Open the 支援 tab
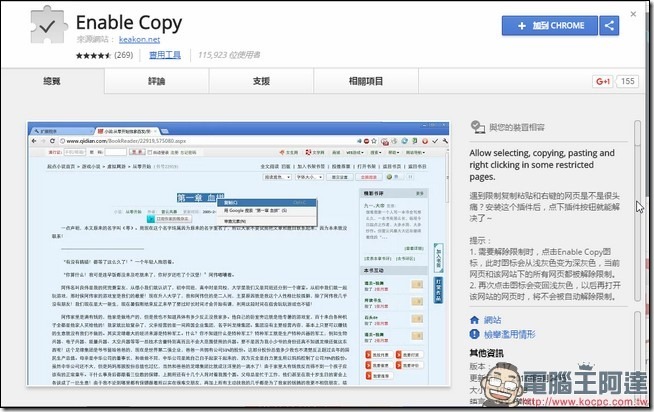654x412 pixels. click(x=261, y=81)
